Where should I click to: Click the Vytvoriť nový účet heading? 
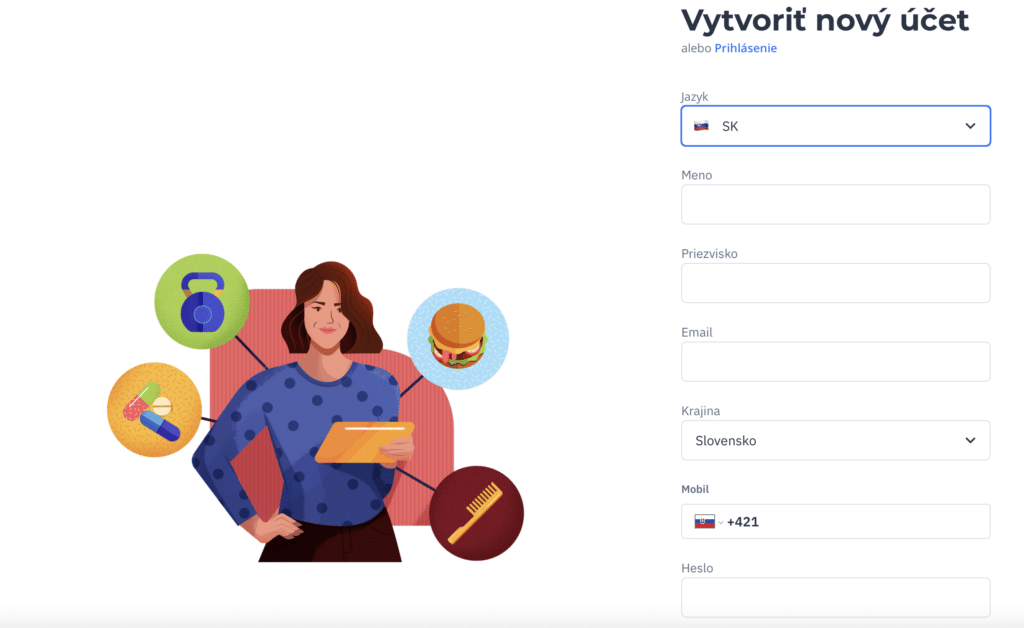(825, 21)
